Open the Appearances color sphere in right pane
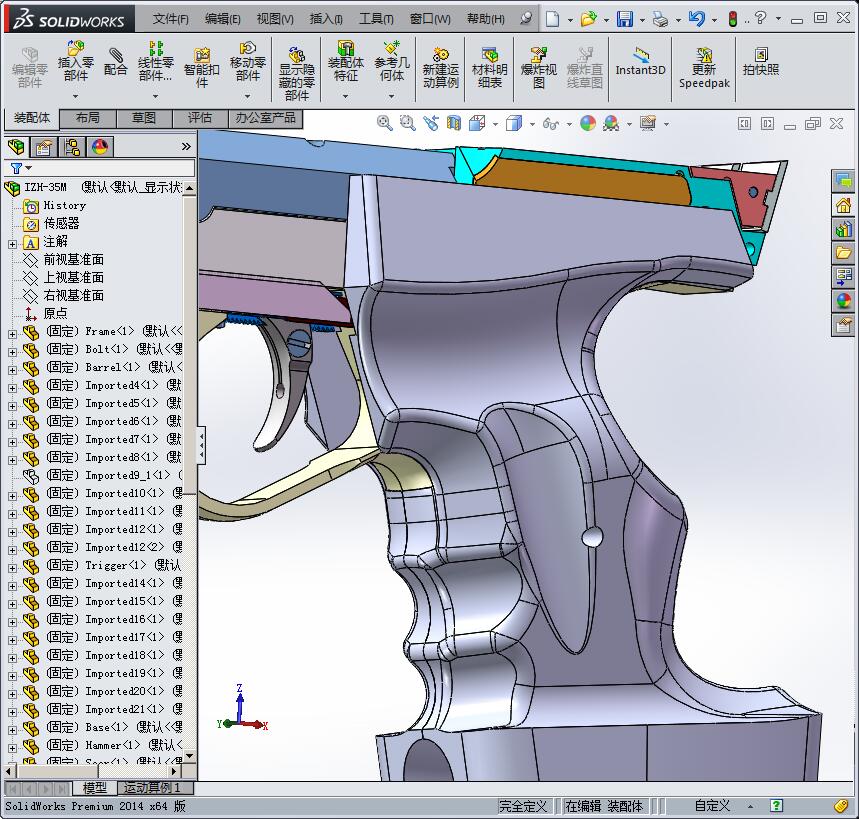 pos(843,301)
